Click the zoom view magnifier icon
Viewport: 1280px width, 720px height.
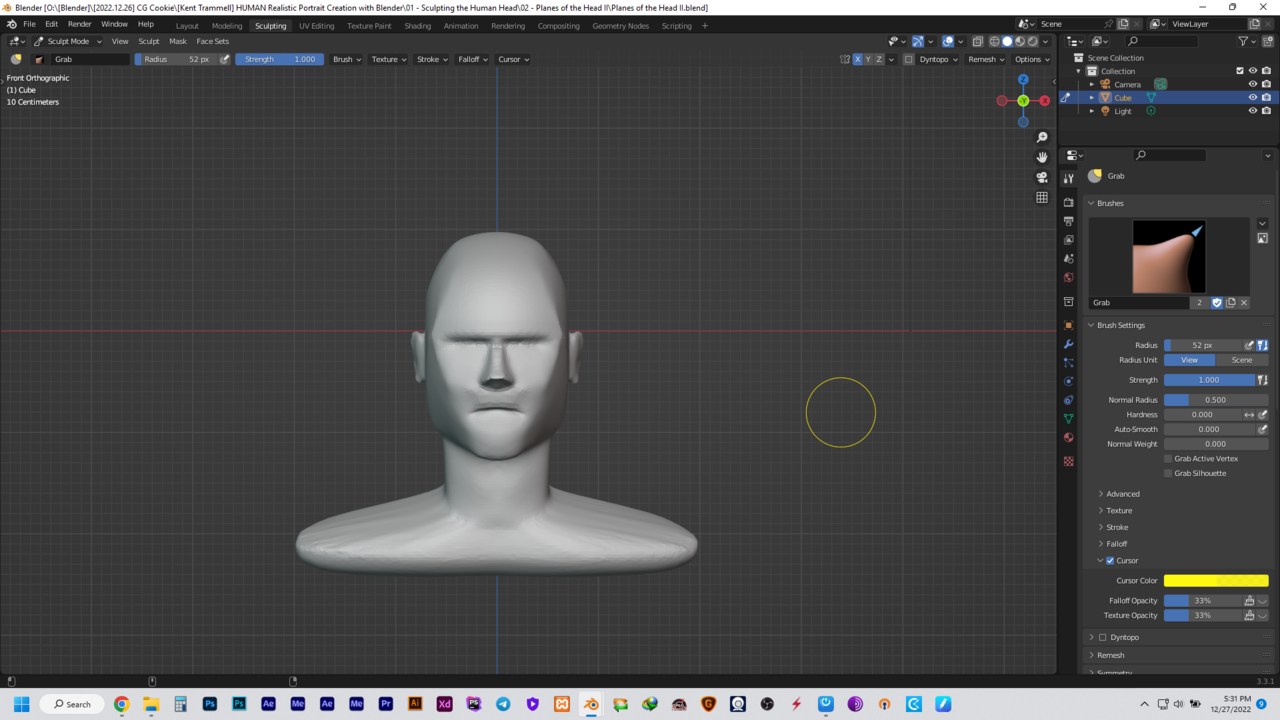tap(1042, 137)
